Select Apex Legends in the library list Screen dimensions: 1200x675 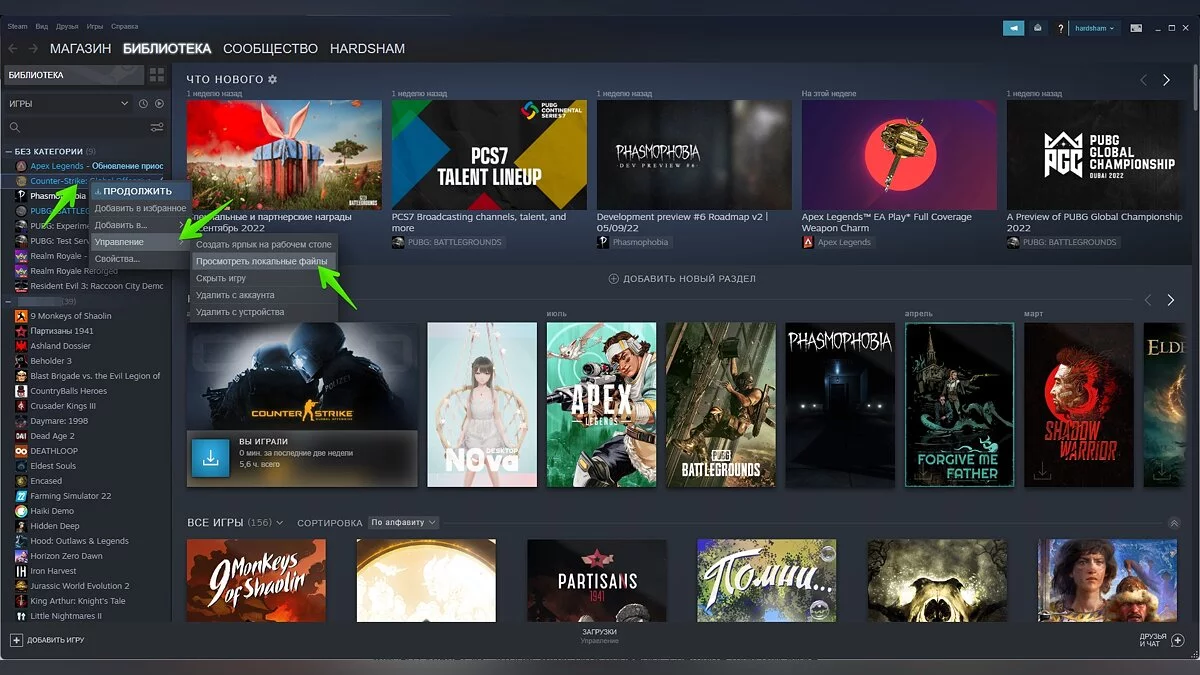[x=88, y=166]
